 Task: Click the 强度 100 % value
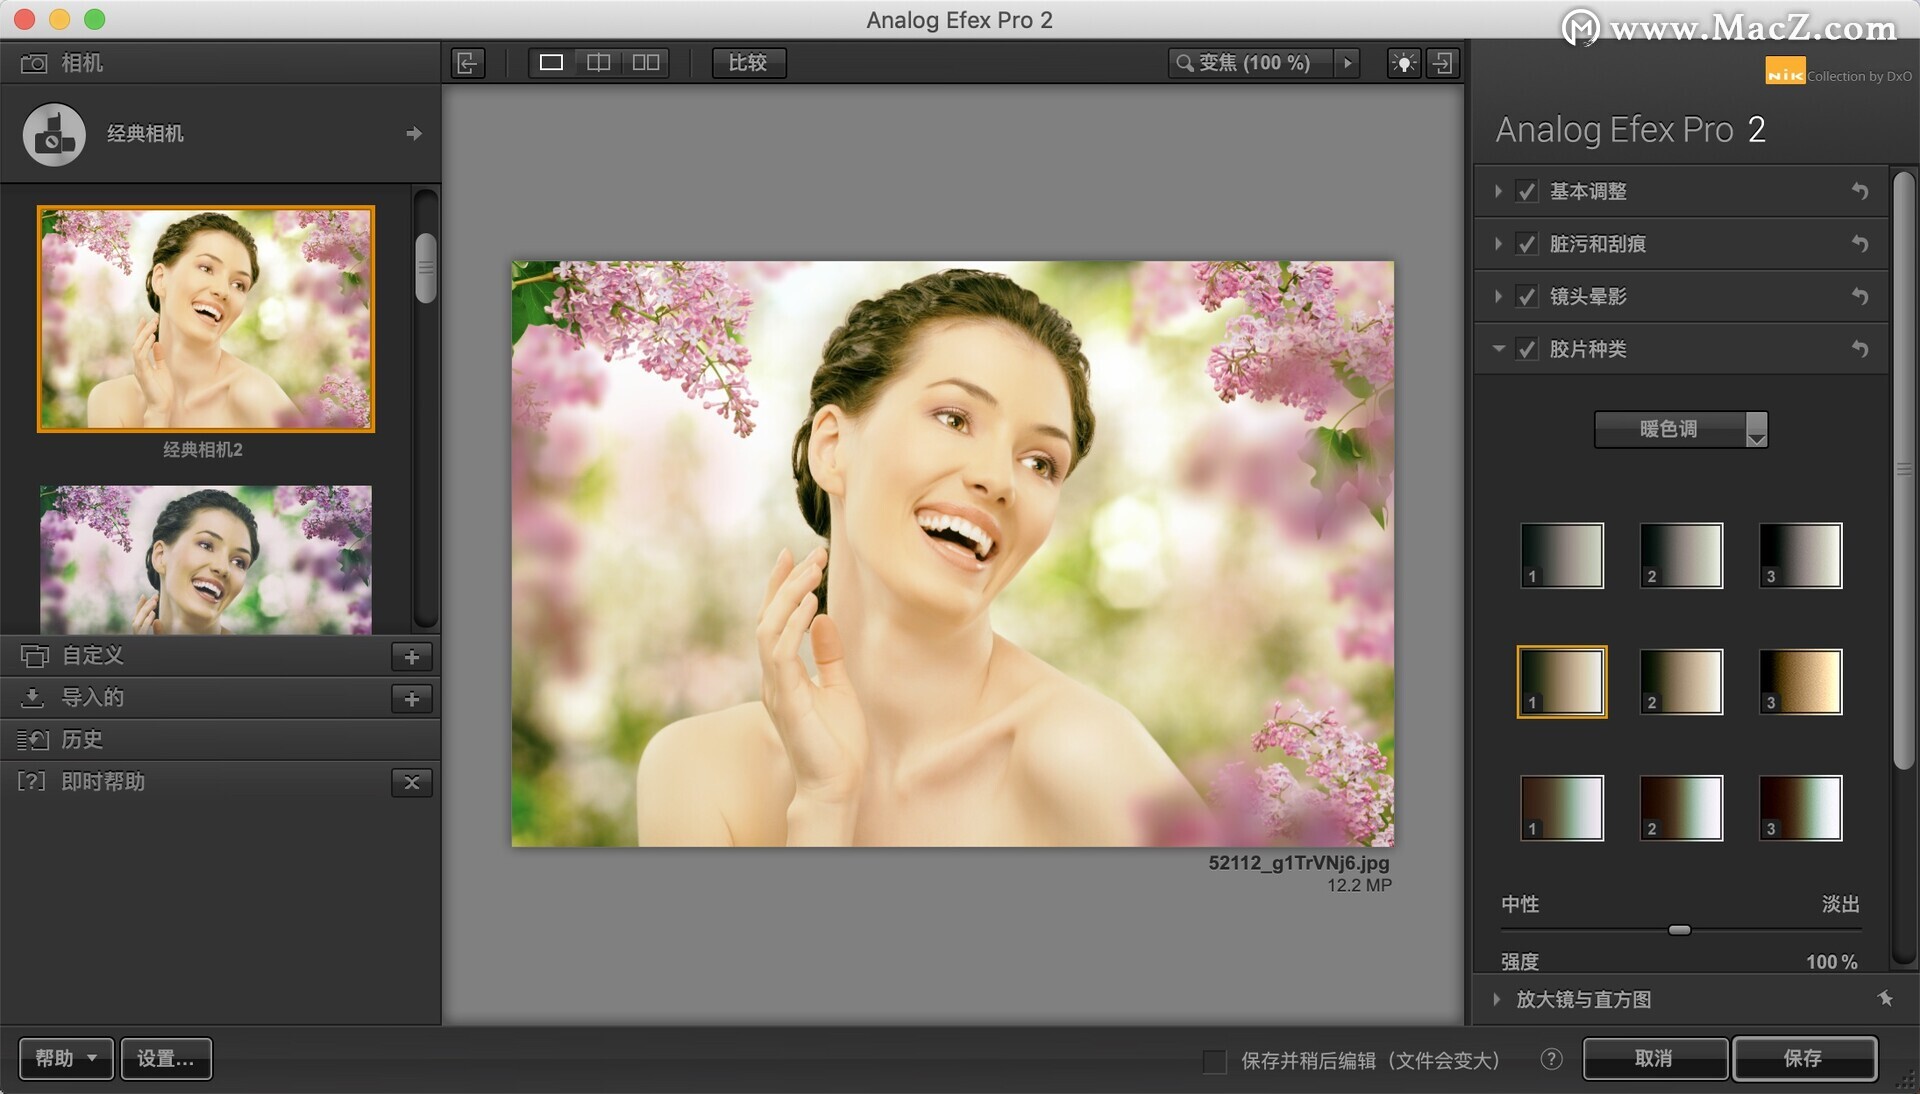(x=1831, y=962)
